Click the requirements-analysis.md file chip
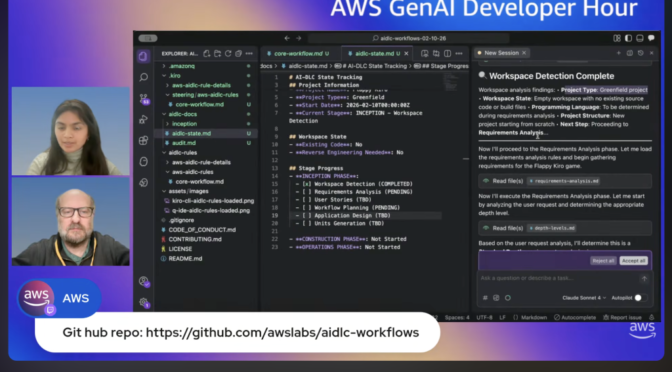This screenshot has width=672, height=372. (x=564, y=181)
